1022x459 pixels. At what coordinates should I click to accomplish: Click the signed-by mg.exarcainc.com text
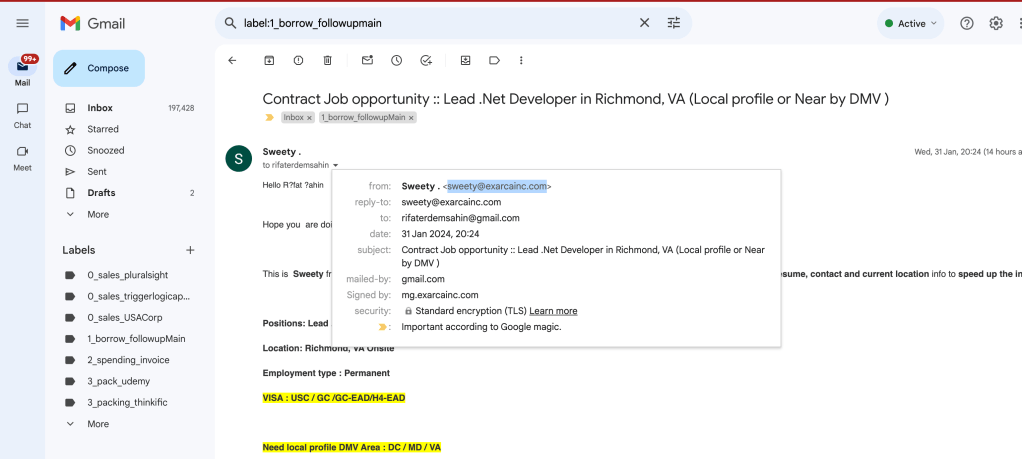pyautogui.click(x=439, y=295)
